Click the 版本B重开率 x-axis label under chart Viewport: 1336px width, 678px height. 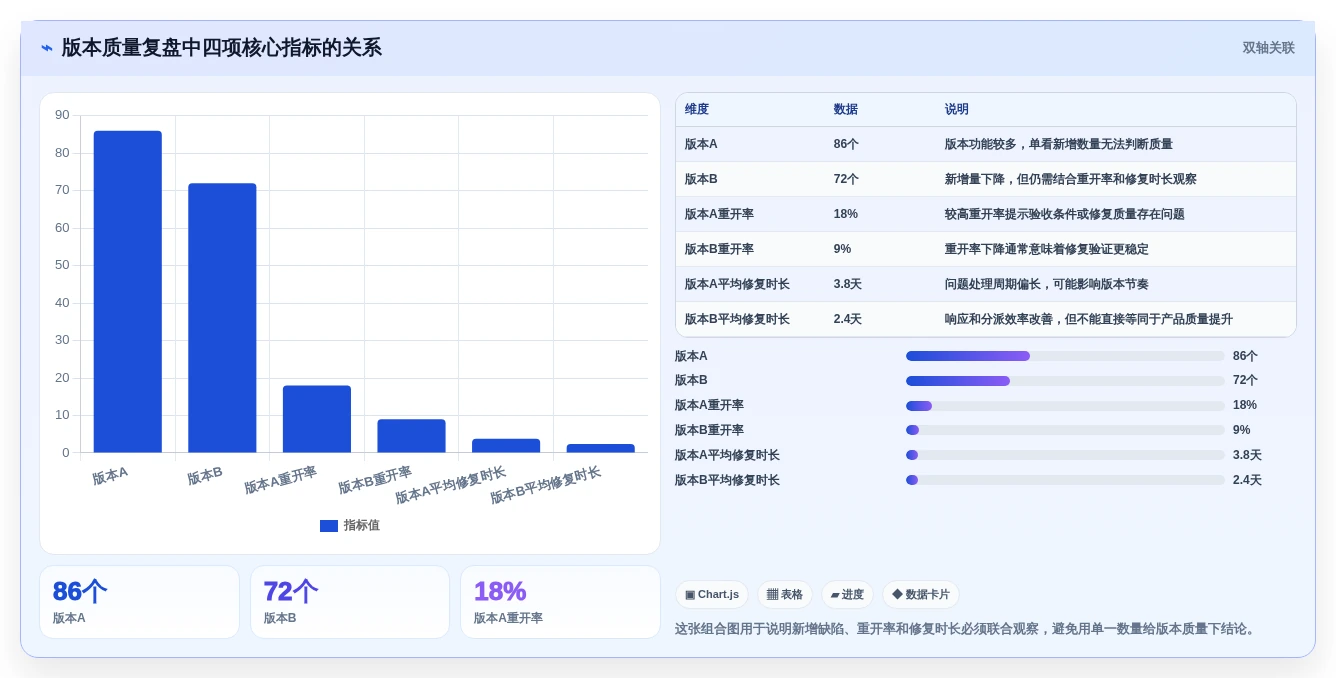(375, 480)
